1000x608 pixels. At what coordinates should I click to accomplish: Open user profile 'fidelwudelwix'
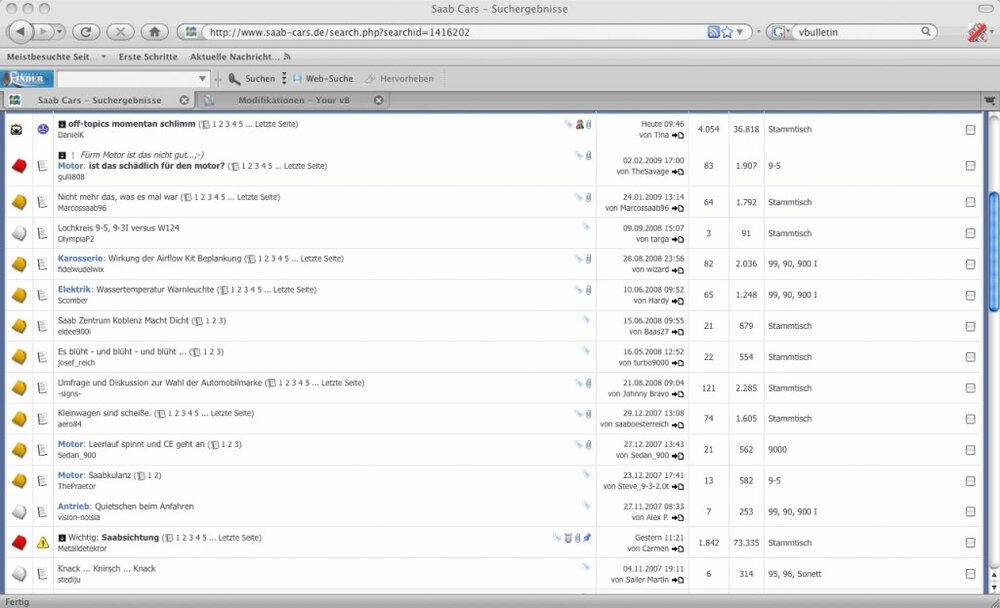point(81,270)
